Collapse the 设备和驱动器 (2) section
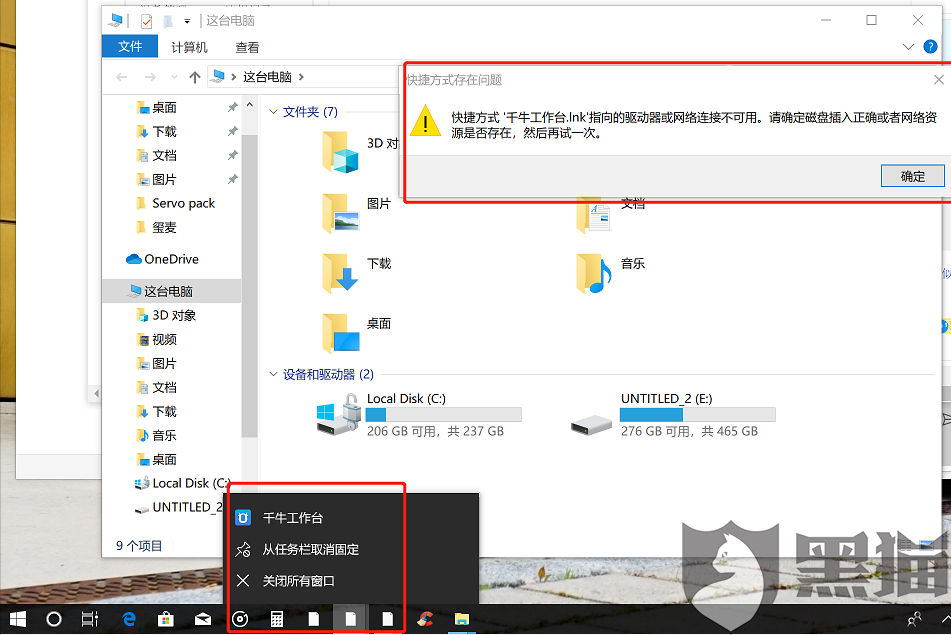The height and width of the screenshot is (635, 951). click(273, 375)
